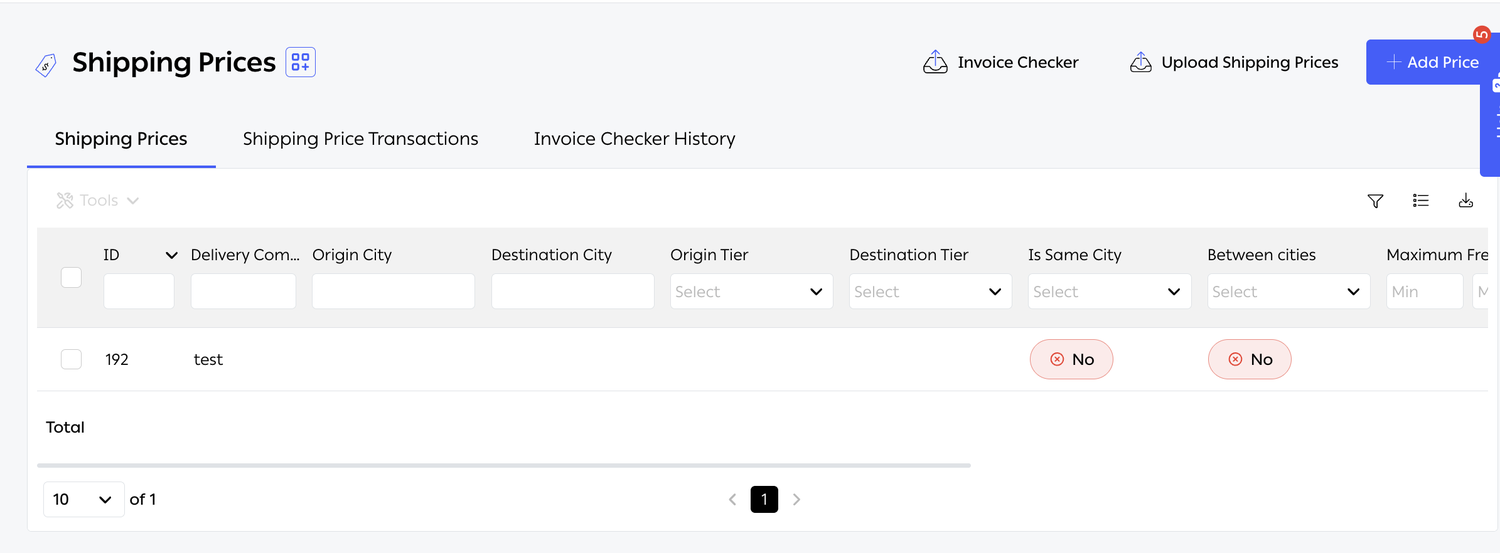Image resolution: width=1500 pixels, height=553 pixels.
Task: Open the ID column sort chevron
Action: 171,256
